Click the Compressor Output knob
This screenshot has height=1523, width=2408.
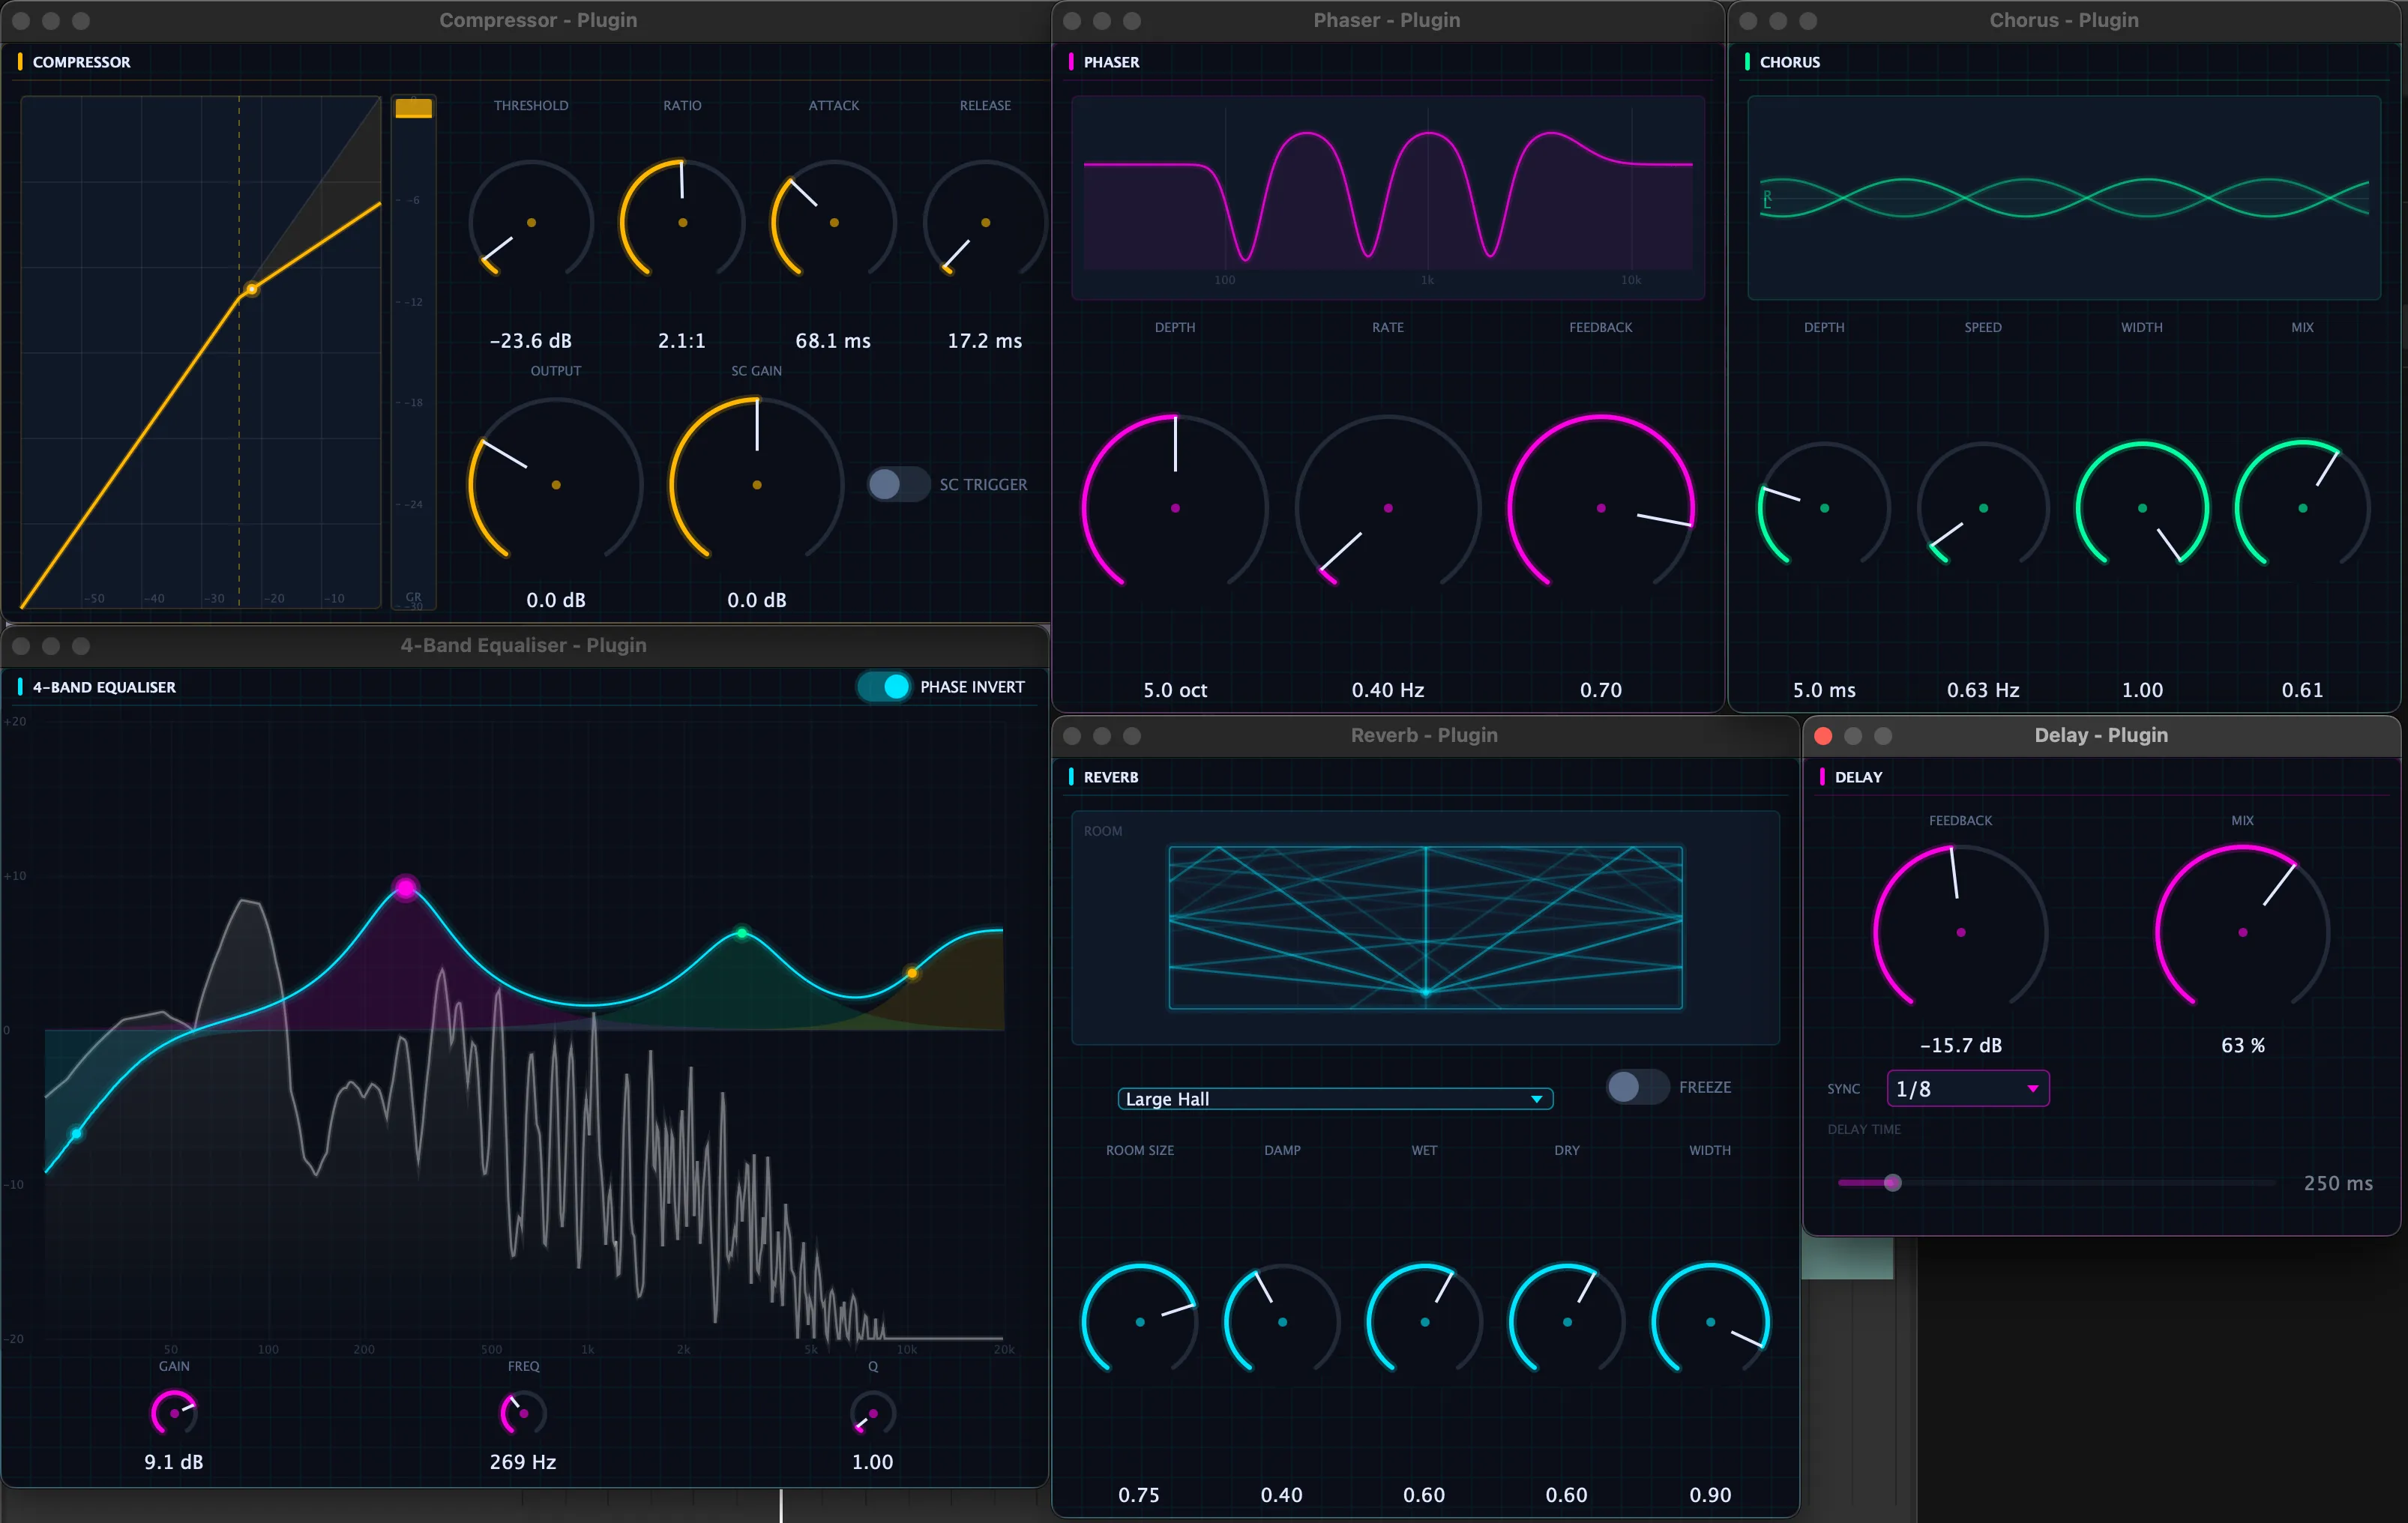tap(556, 485)
